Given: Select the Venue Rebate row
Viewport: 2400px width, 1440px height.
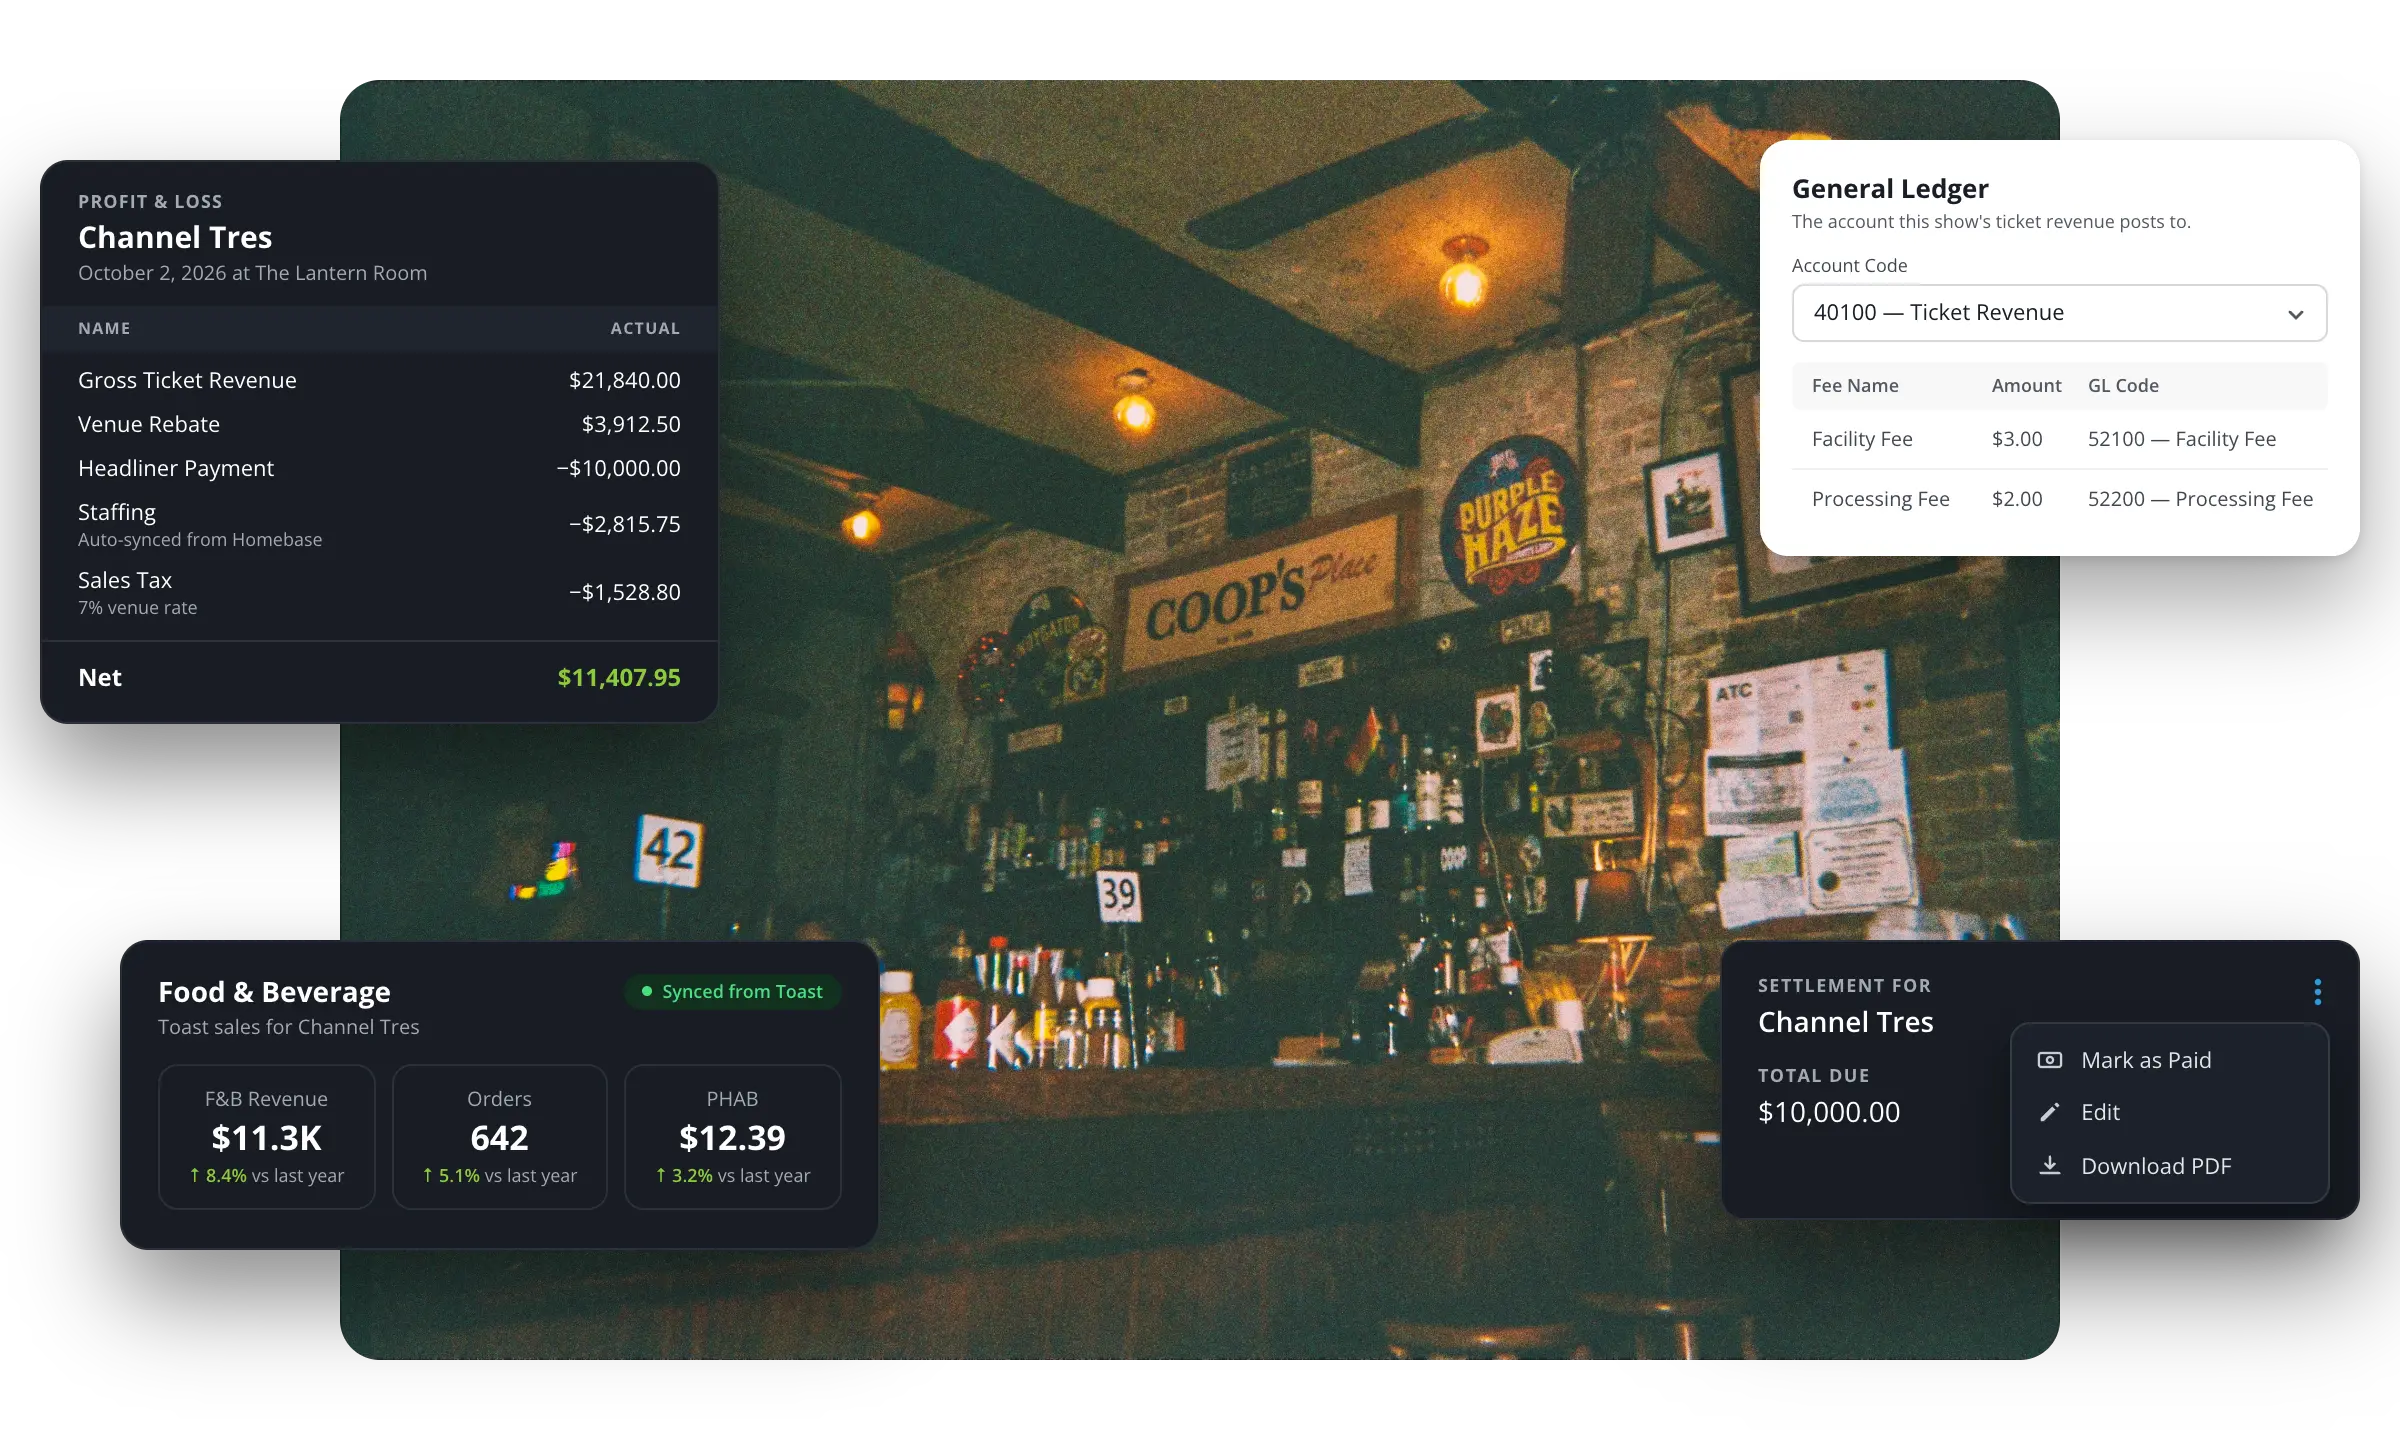Looking at the screenshot, I should click(x=379, y=424).
